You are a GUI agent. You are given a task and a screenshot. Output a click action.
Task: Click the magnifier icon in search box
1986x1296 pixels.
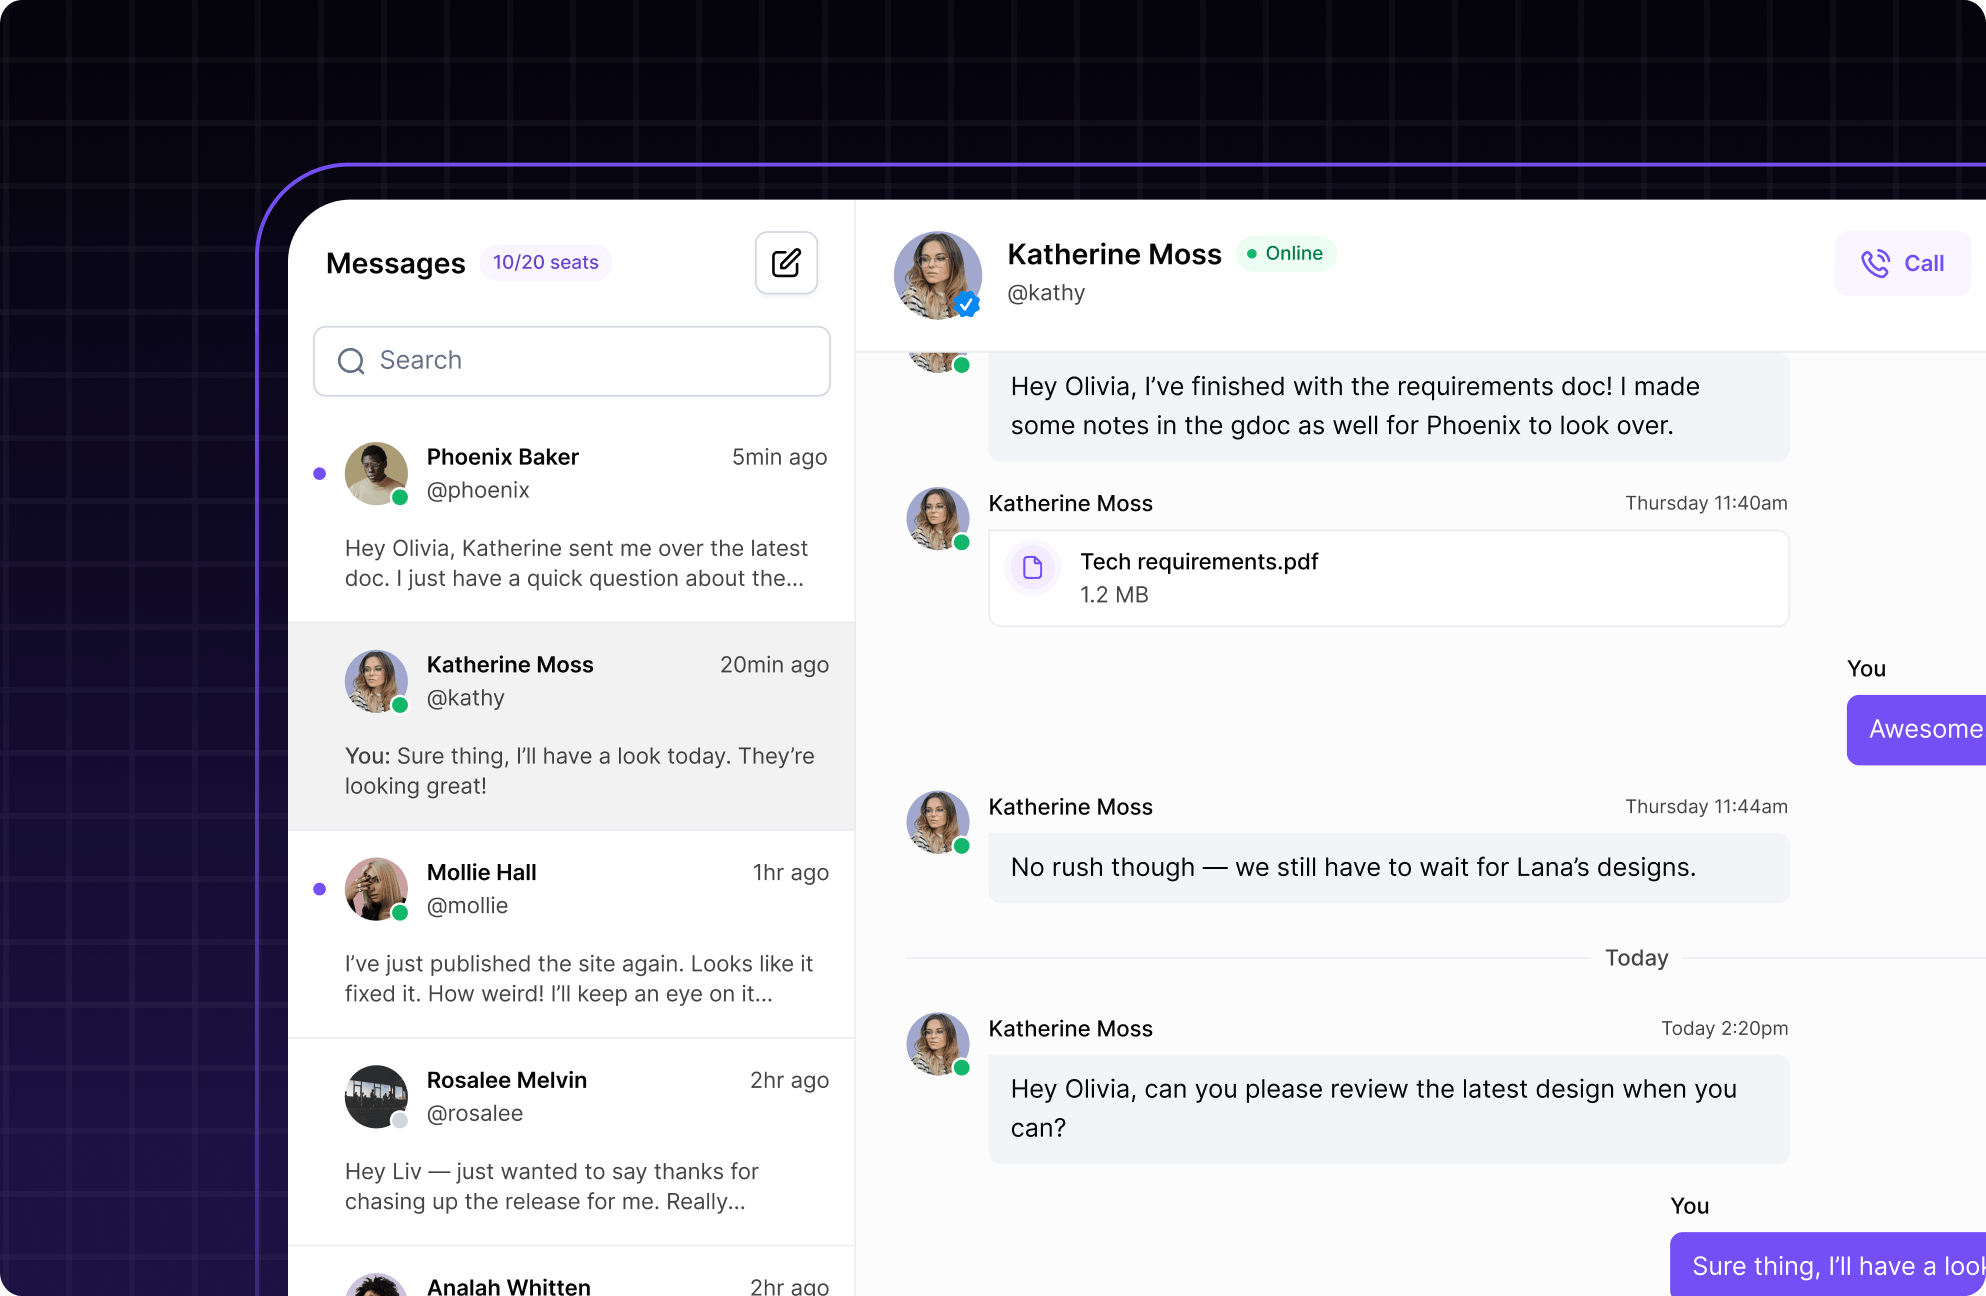351,361
